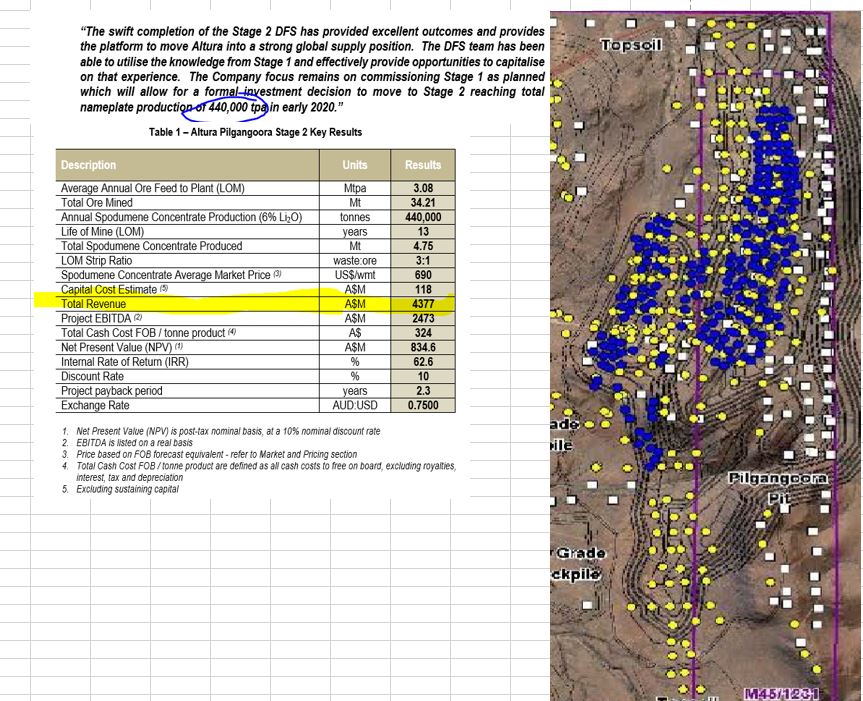The height and width of the screenshot is (701, 863).
Task: Click the "Description" table header
Action: point(89,165)
